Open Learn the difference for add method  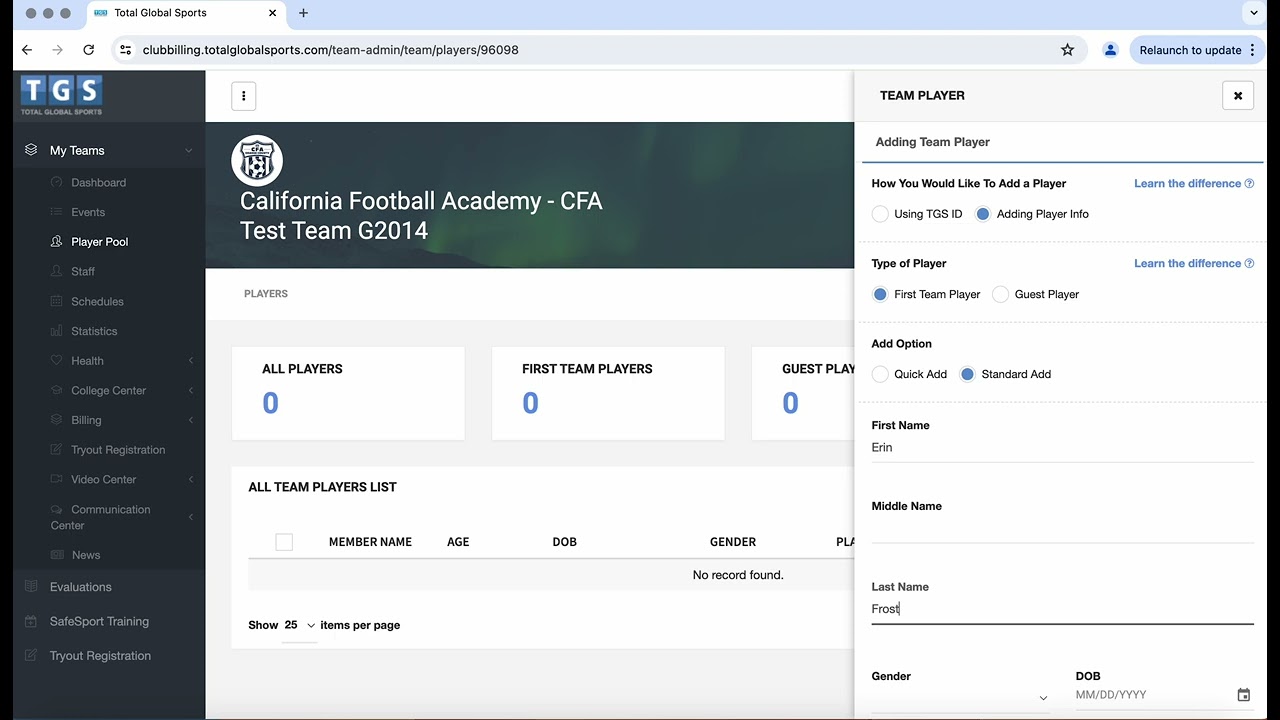pos(1193,184)
